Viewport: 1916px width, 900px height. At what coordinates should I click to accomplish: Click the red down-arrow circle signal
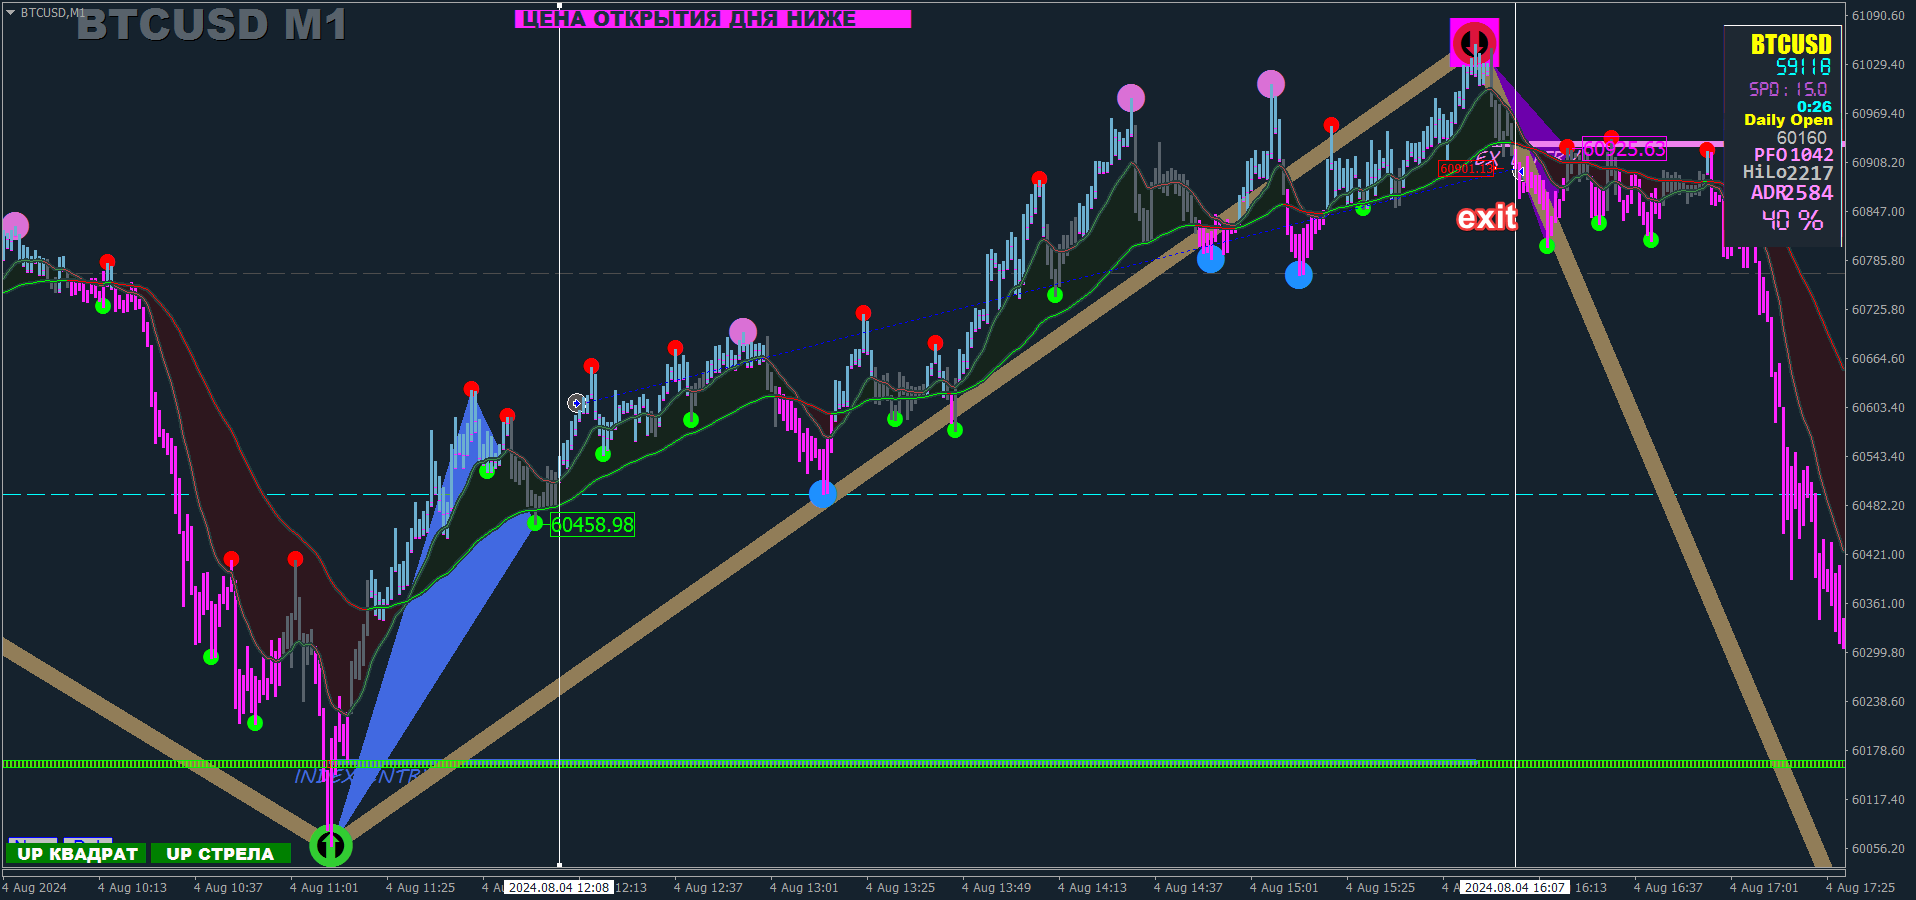point(1474,43)
